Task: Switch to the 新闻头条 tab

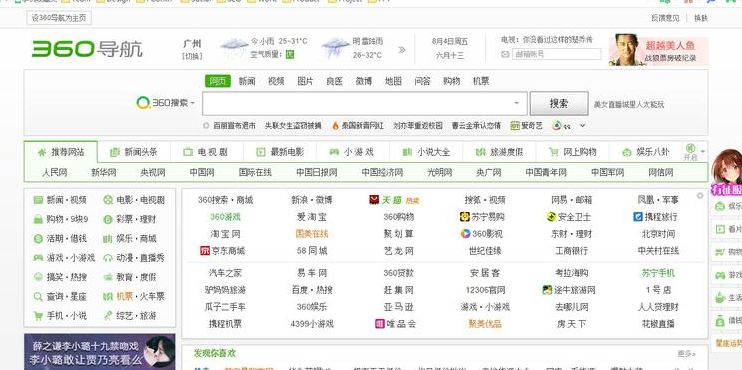Action: coord(134,152)
